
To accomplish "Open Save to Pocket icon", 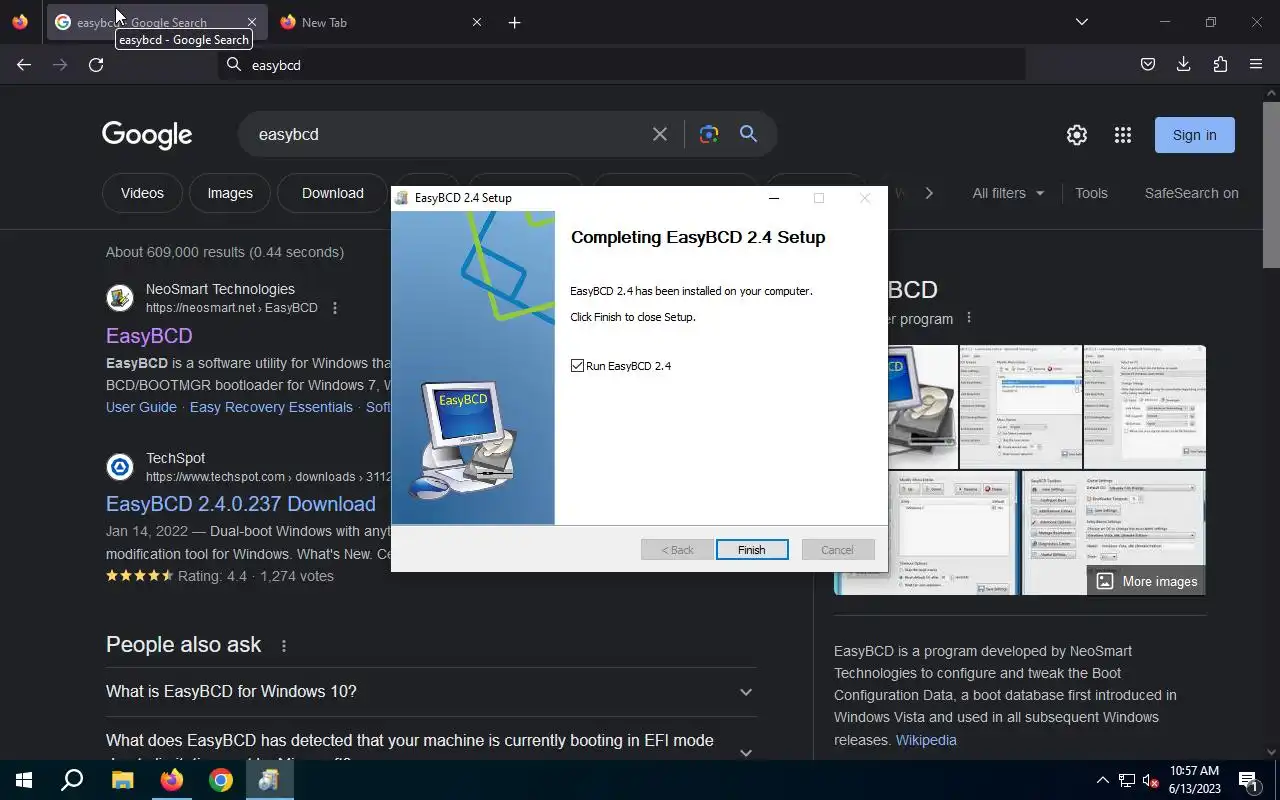I will coord(1148,65).
